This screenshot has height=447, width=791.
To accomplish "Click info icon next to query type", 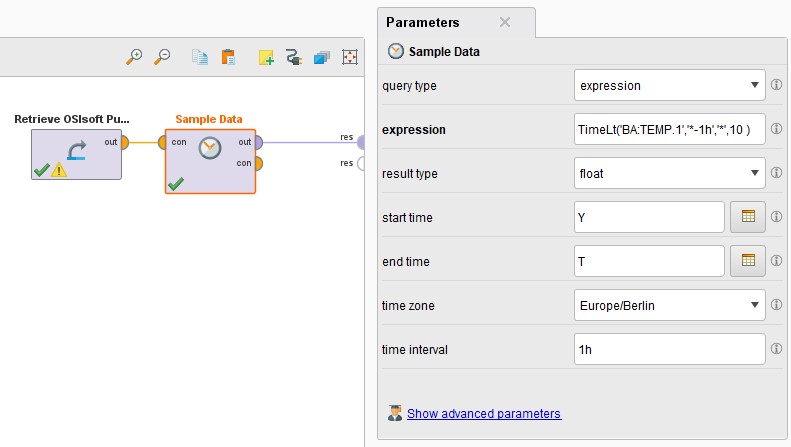I will coord(777,86).
